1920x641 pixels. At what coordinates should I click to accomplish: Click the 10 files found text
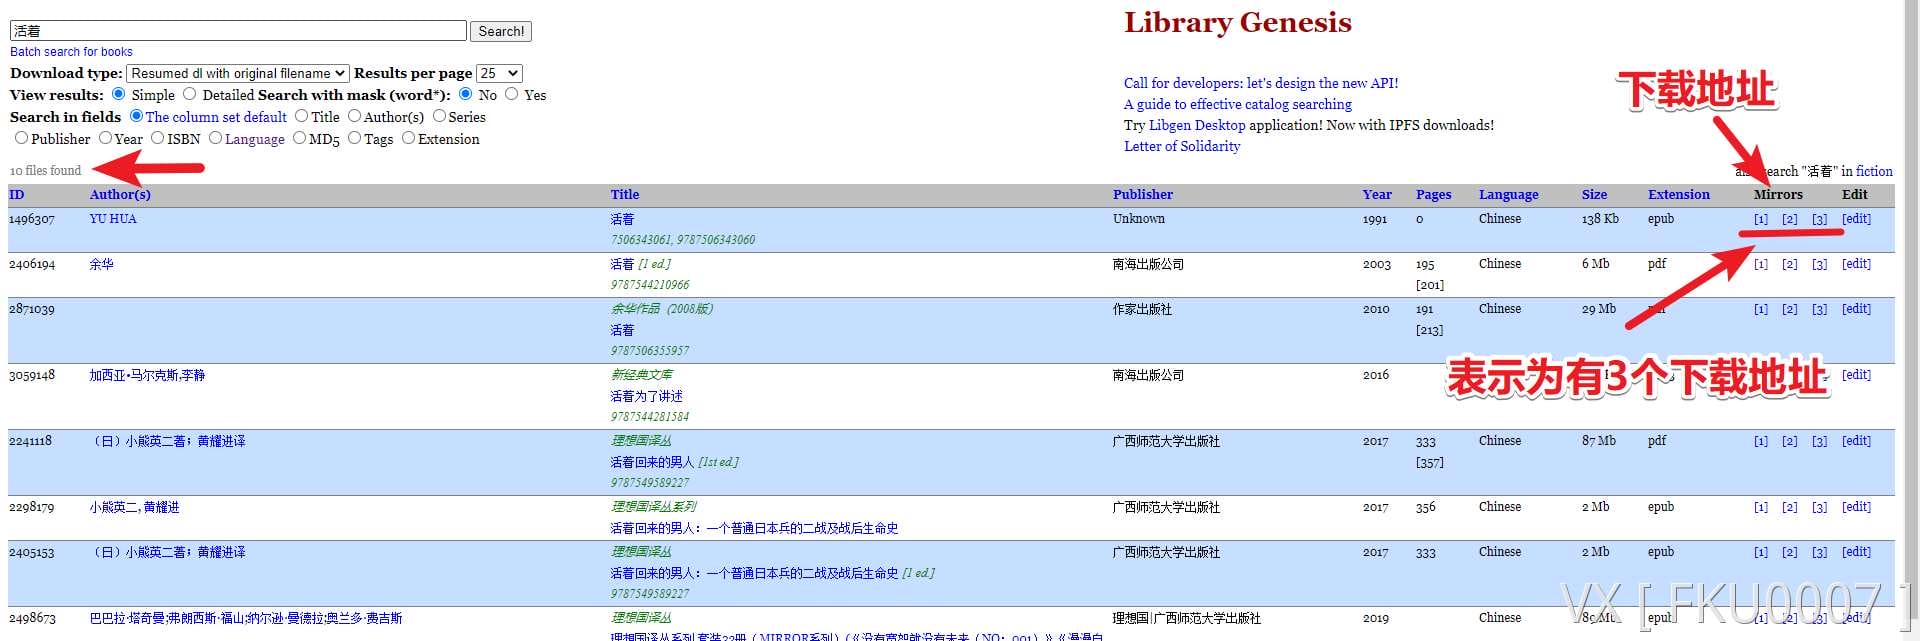tap(46, 171)
